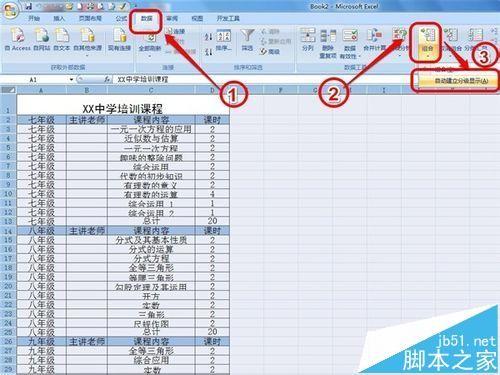
Task: Click the 自其他来源 sources icon
Action: click(87, 36)
